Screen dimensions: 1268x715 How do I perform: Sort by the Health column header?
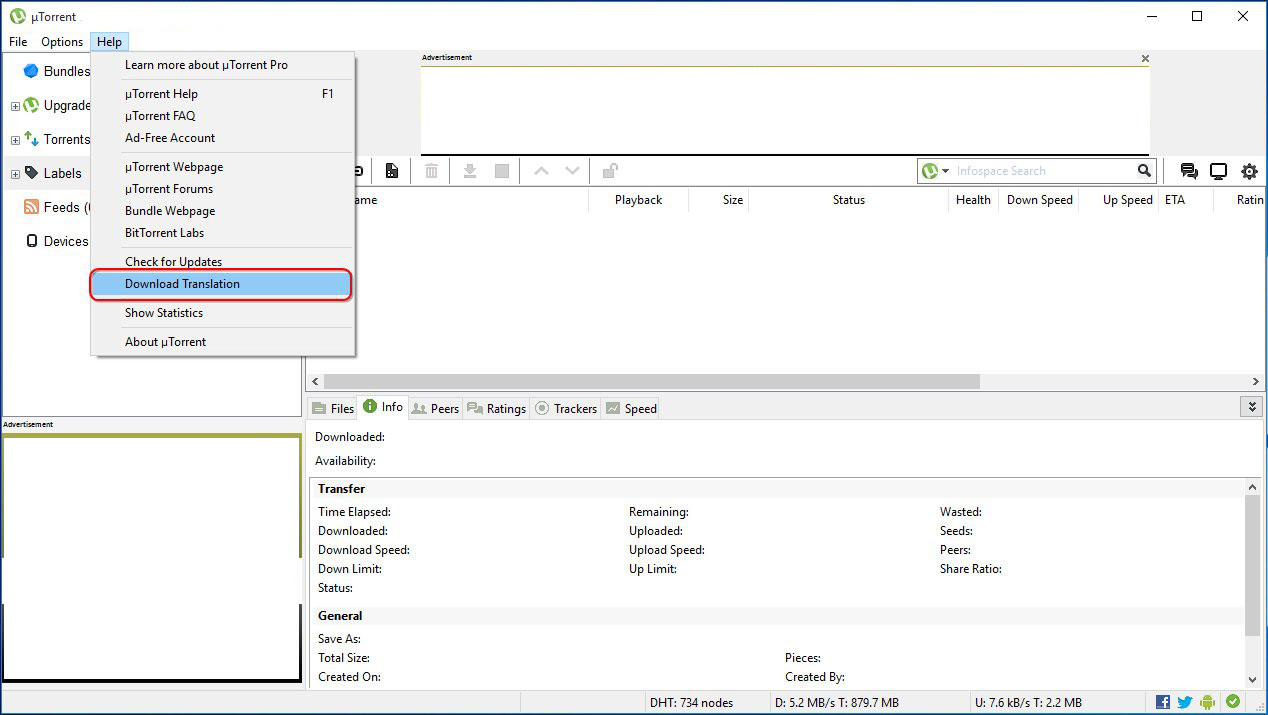[x=973, y=200]
